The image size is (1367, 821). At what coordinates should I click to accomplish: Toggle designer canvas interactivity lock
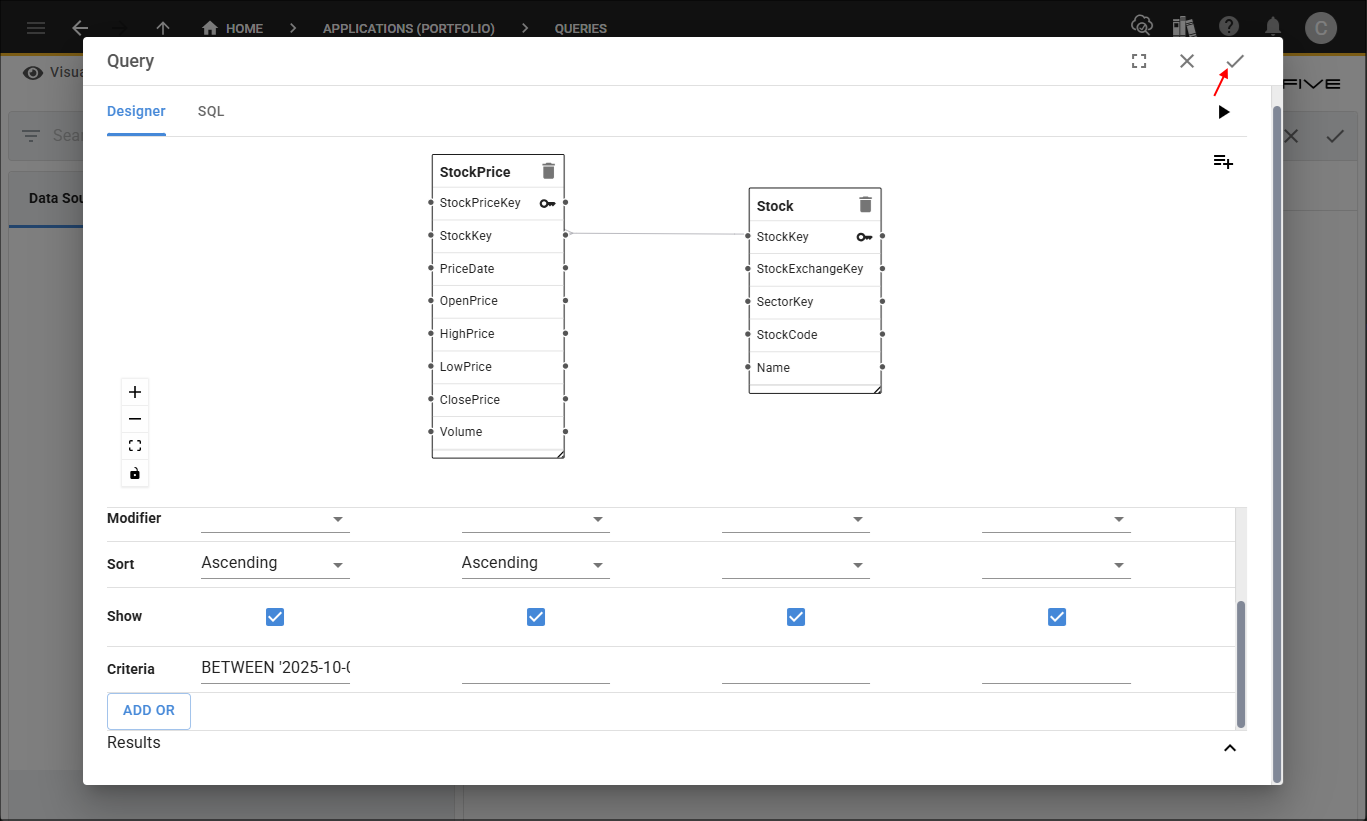tap(135, 473)
